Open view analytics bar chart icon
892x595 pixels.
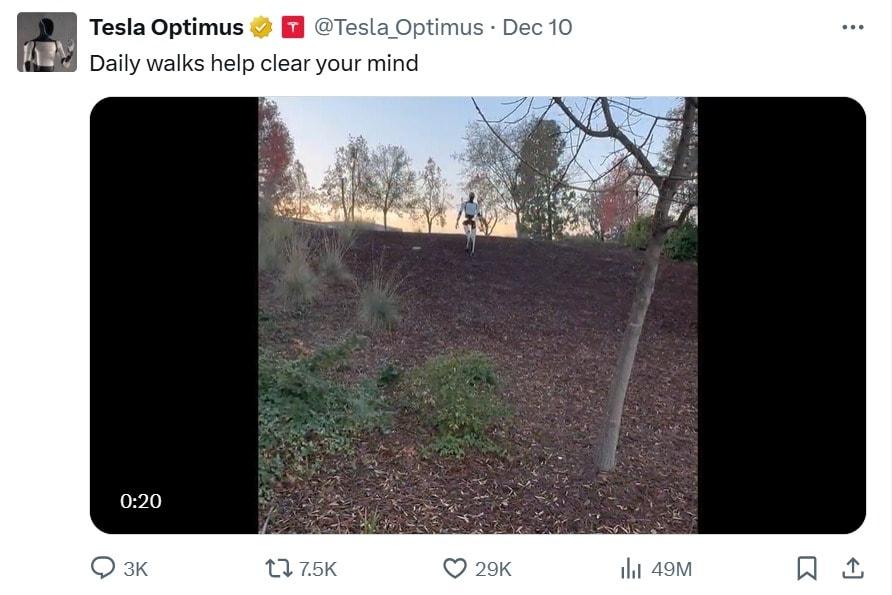631,568
